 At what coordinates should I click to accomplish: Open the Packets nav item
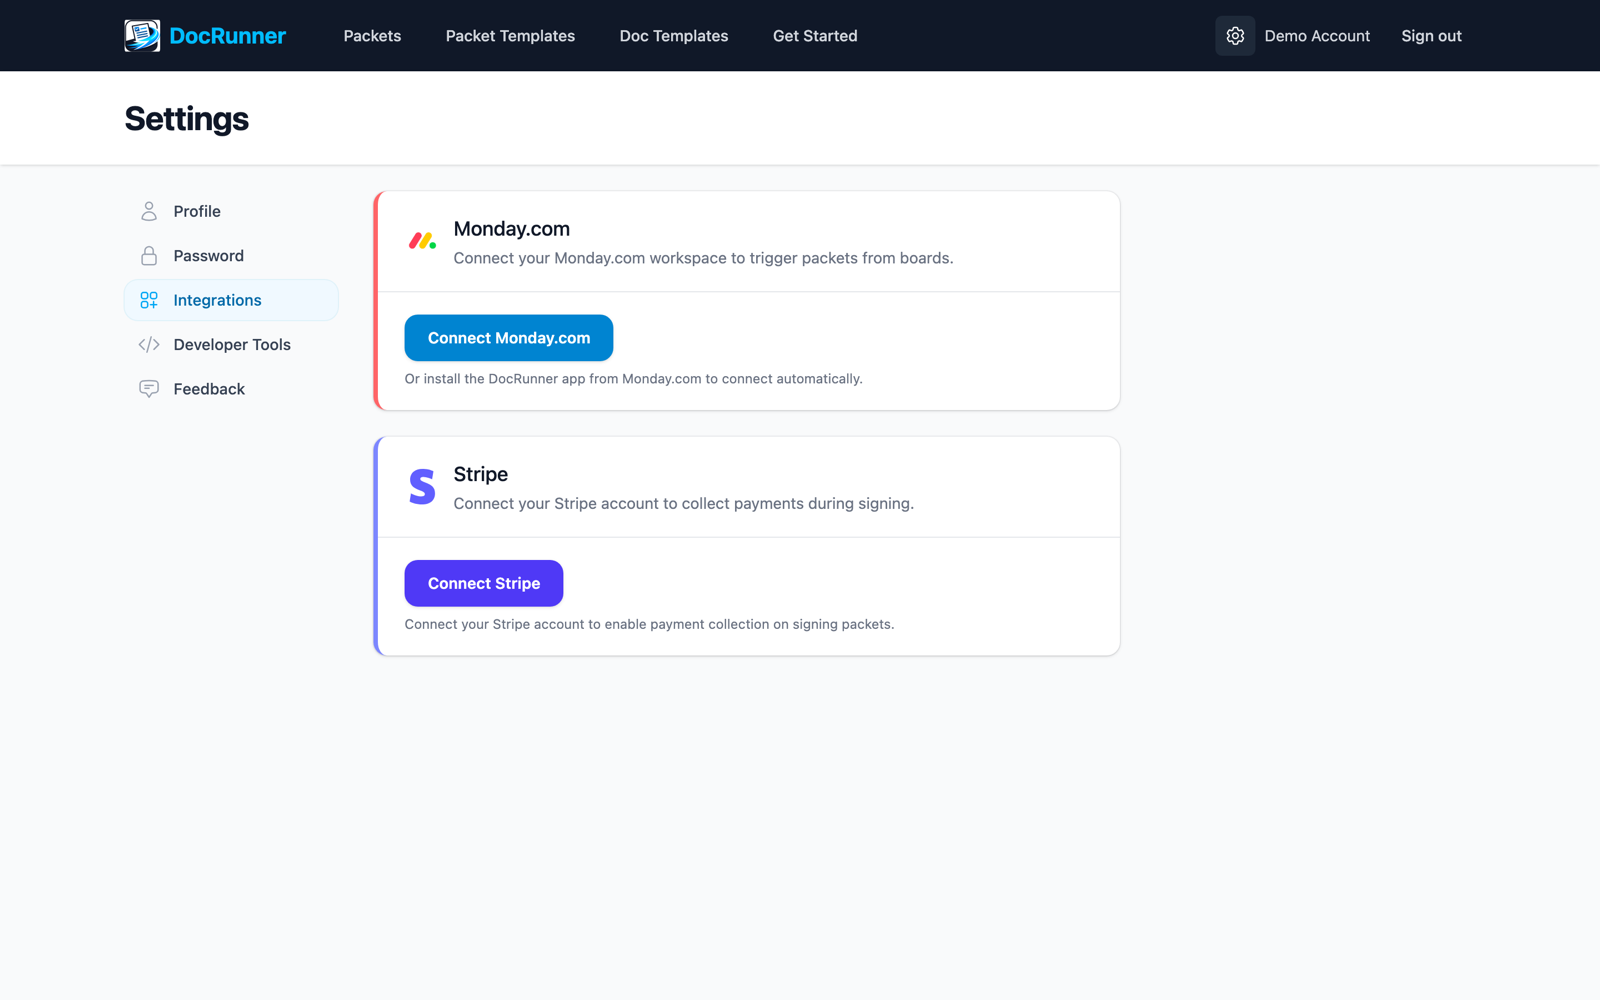click(x=372, y=36)
